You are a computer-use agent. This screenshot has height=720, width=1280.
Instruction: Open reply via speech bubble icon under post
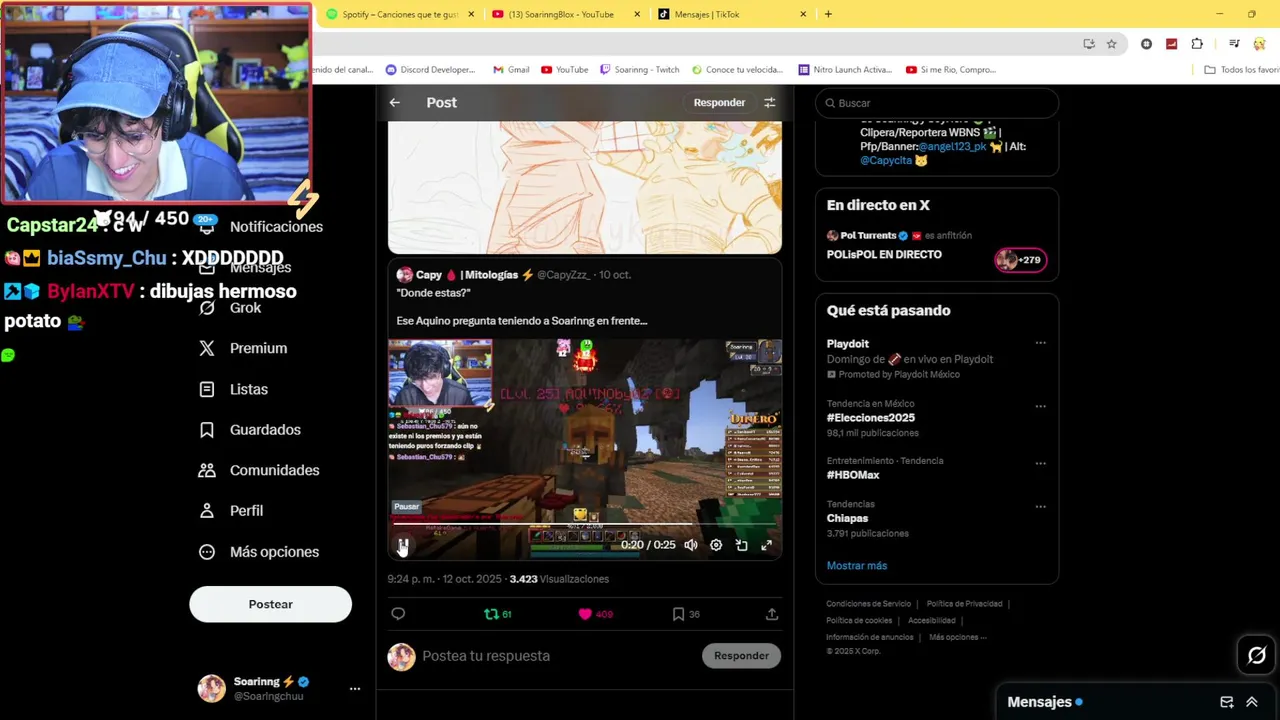coord(398,614)
